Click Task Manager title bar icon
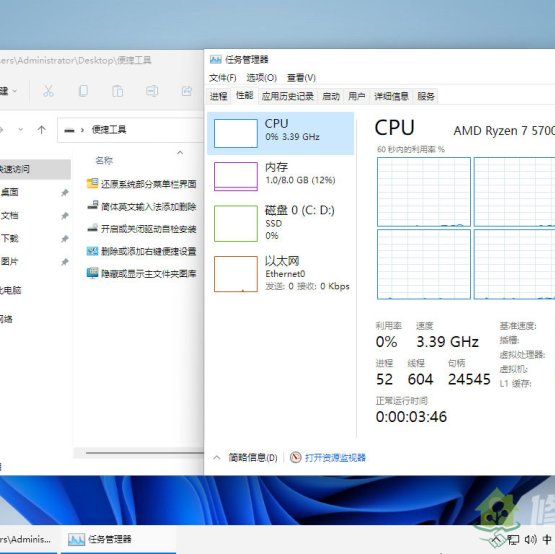The image size is (555, 554). point(216,59)
